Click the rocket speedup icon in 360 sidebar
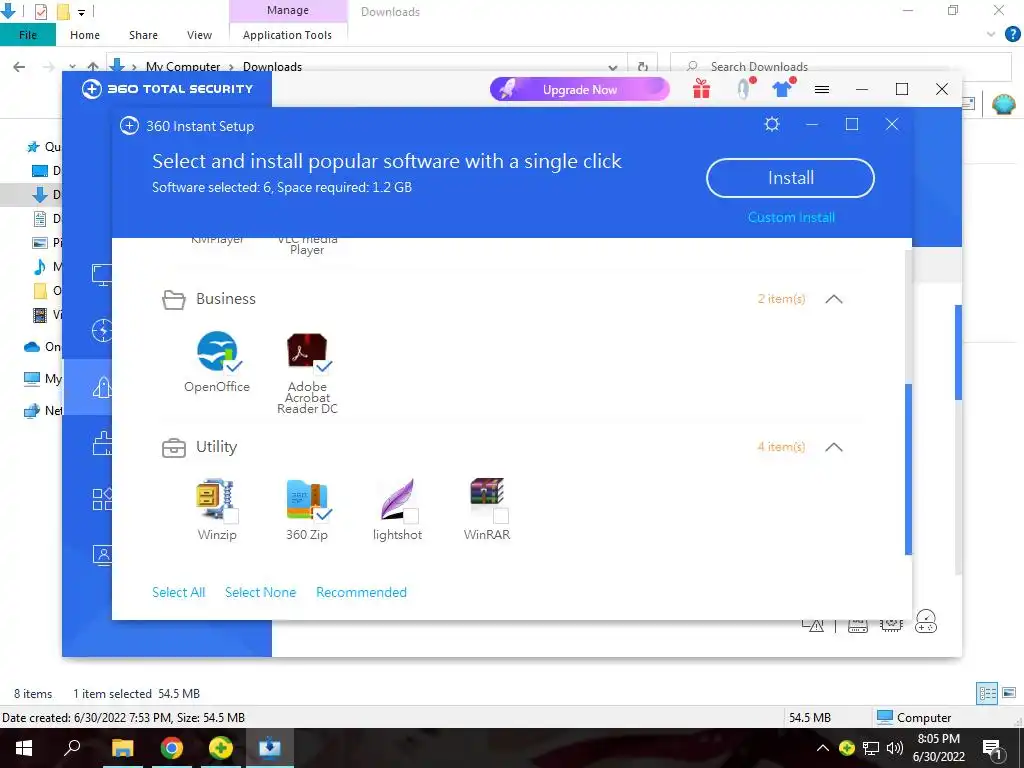1024x768 pixels. point(102,387)
